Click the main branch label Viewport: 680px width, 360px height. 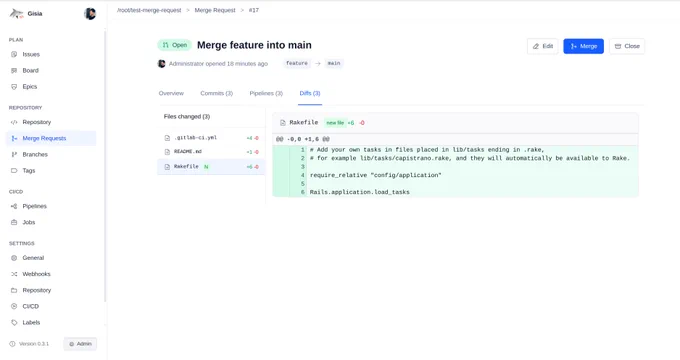334,63
